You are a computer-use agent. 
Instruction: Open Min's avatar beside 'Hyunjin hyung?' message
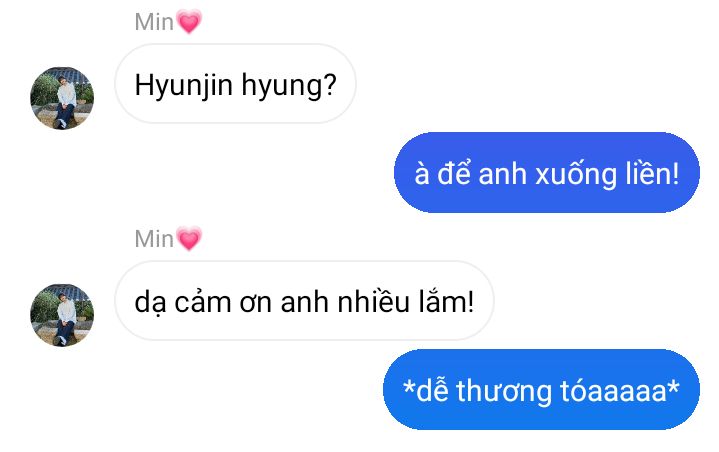coord(62,98)
